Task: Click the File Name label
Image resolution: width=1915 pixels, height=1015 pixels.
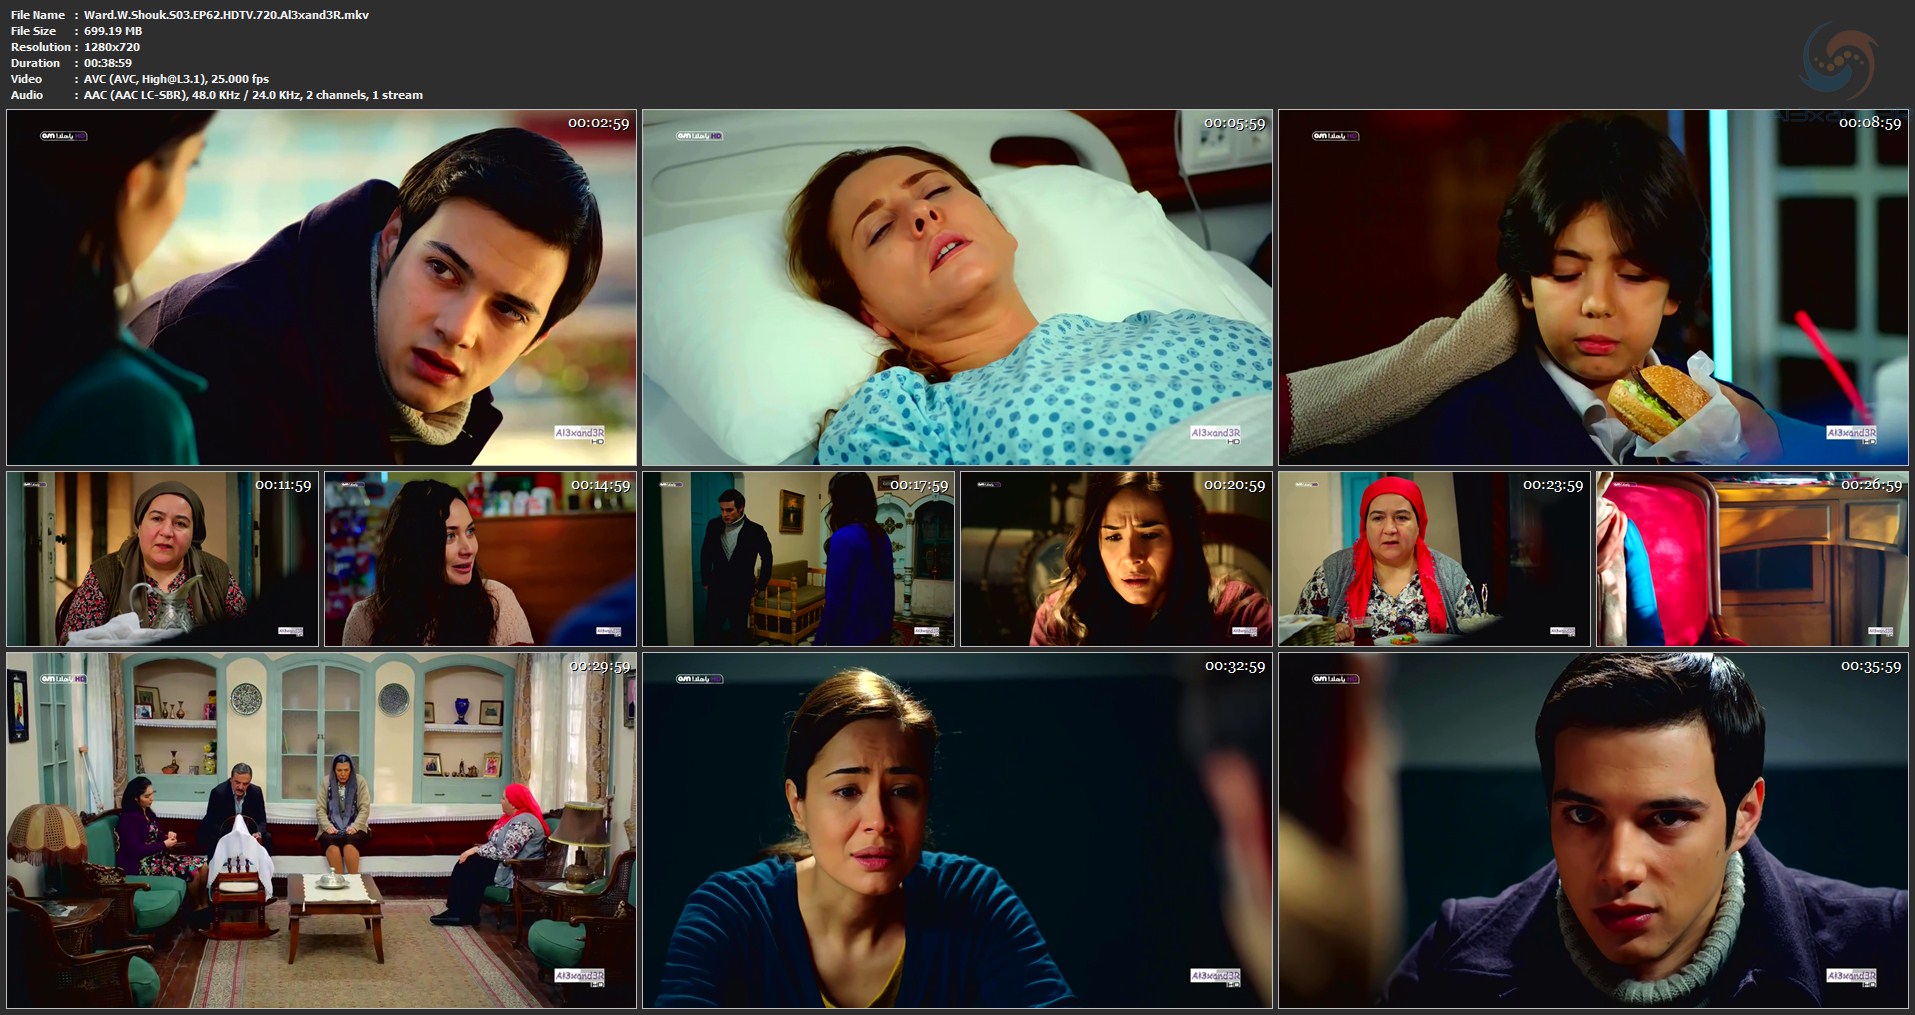Action: (x=38, y=15)
